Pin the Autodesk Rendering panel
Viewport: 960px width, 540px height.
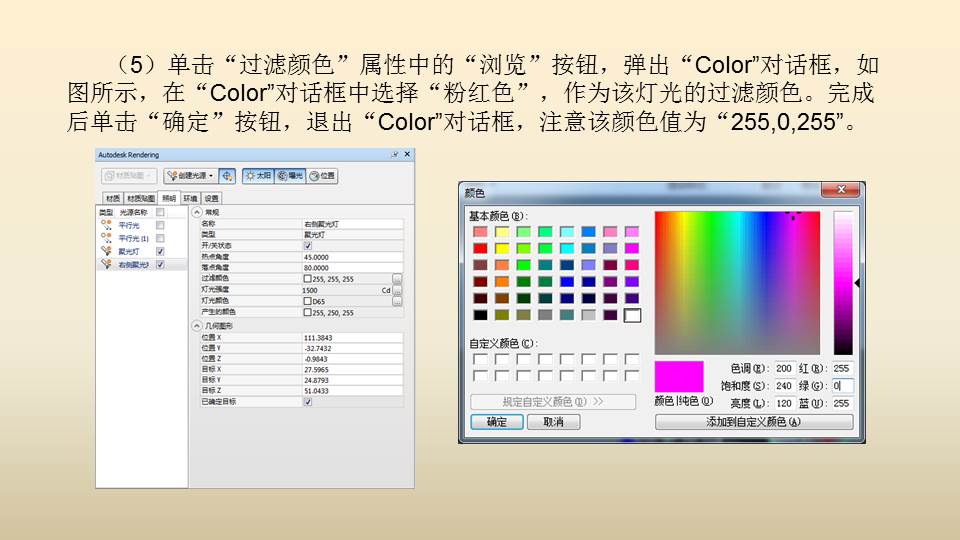pyautogui.click(x=395, y=154)
